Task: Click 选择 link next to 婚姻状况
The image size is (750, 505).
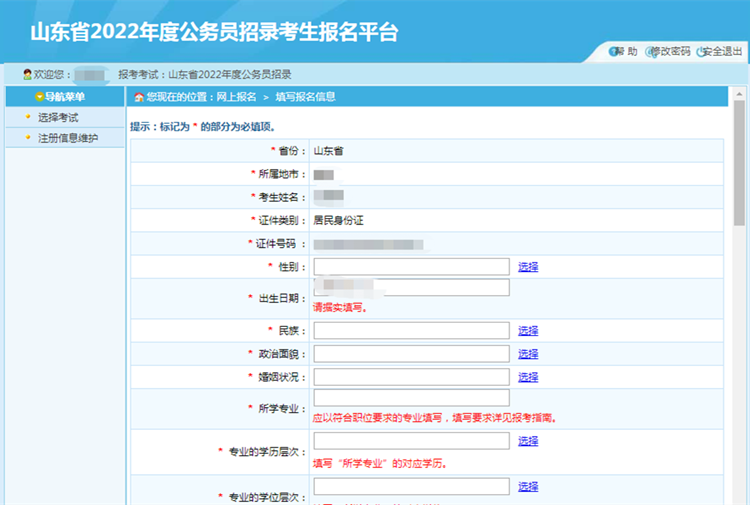Action: tap(528, 377)
